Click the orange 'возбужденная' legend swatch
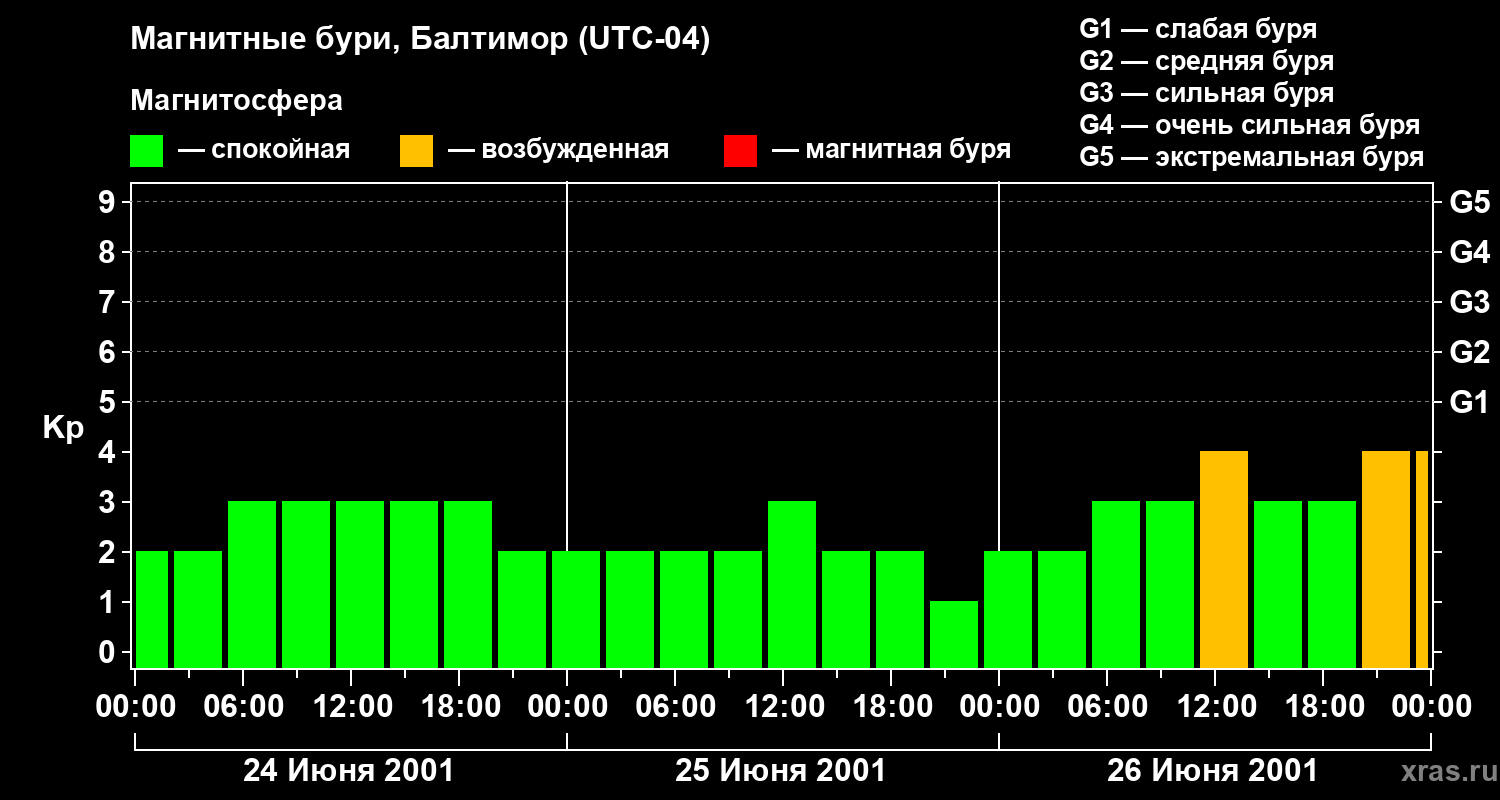1500x800 pixels. [x=416, y=151]
